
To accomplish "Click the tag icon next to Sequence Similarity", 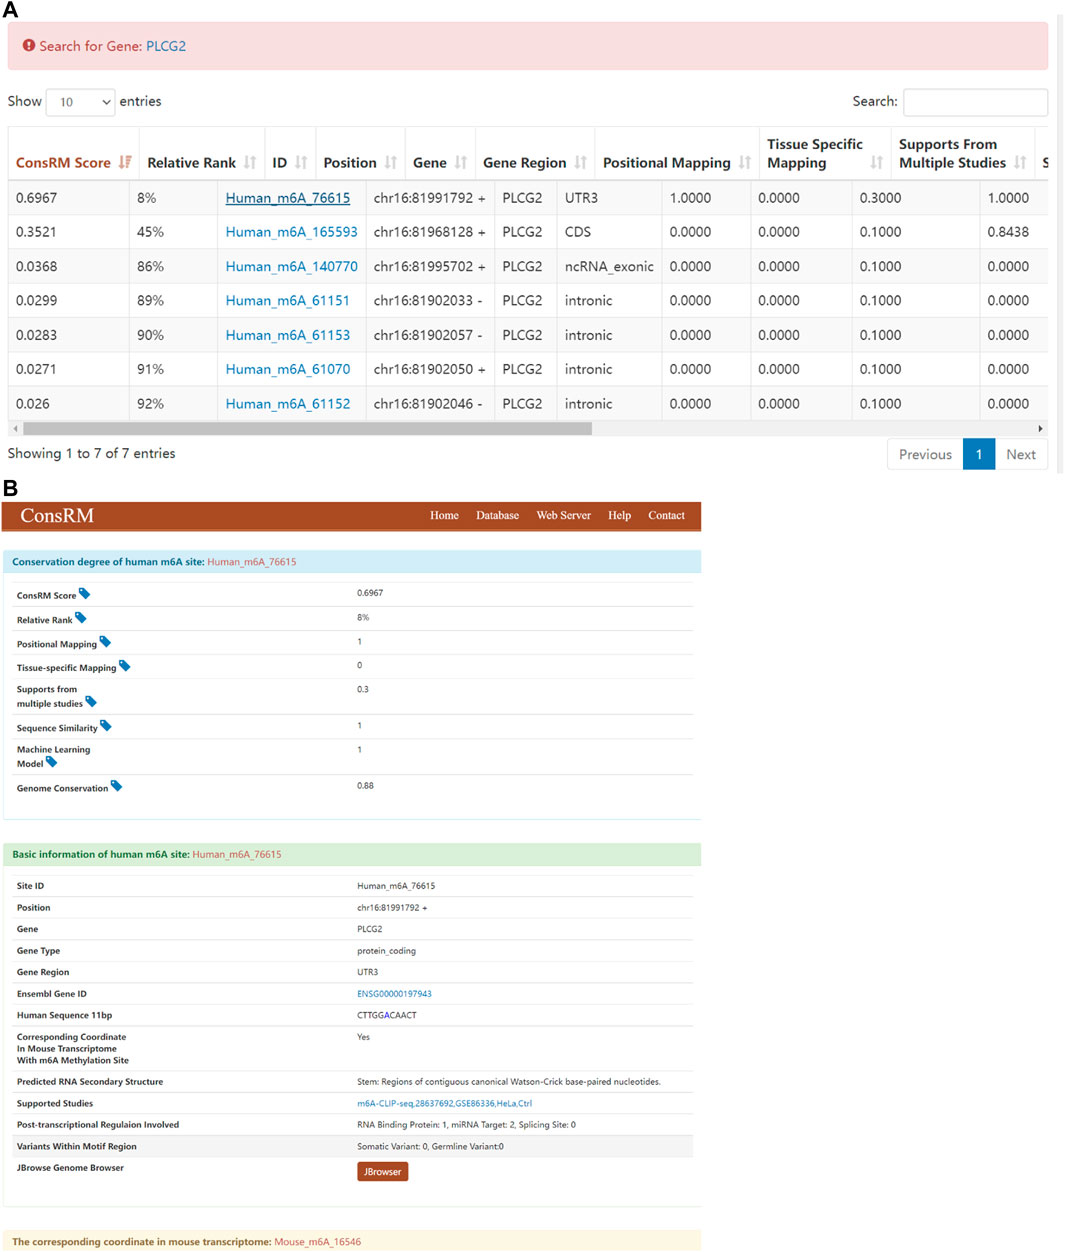I will coord(106,726).
